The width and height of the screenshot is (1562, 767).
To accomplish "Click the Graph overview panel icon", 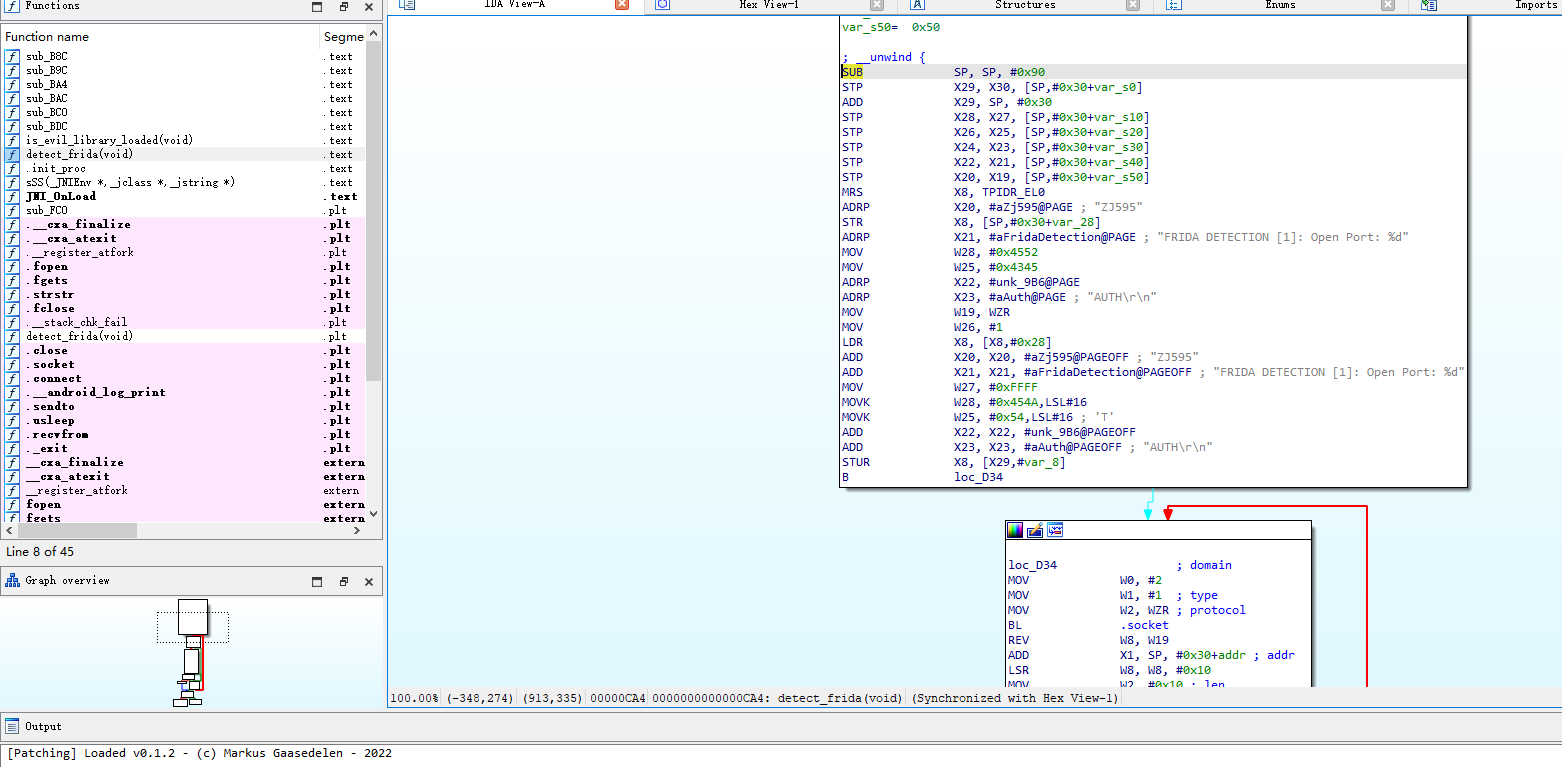I will point(13,580).
